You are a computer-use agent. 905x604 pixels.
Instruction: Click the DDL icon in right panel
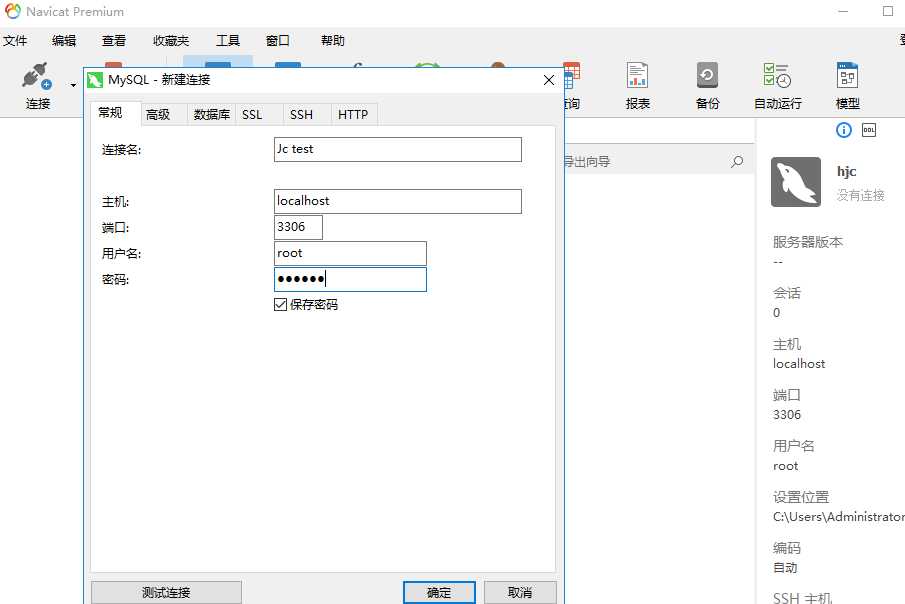click(x=869, y=130)
